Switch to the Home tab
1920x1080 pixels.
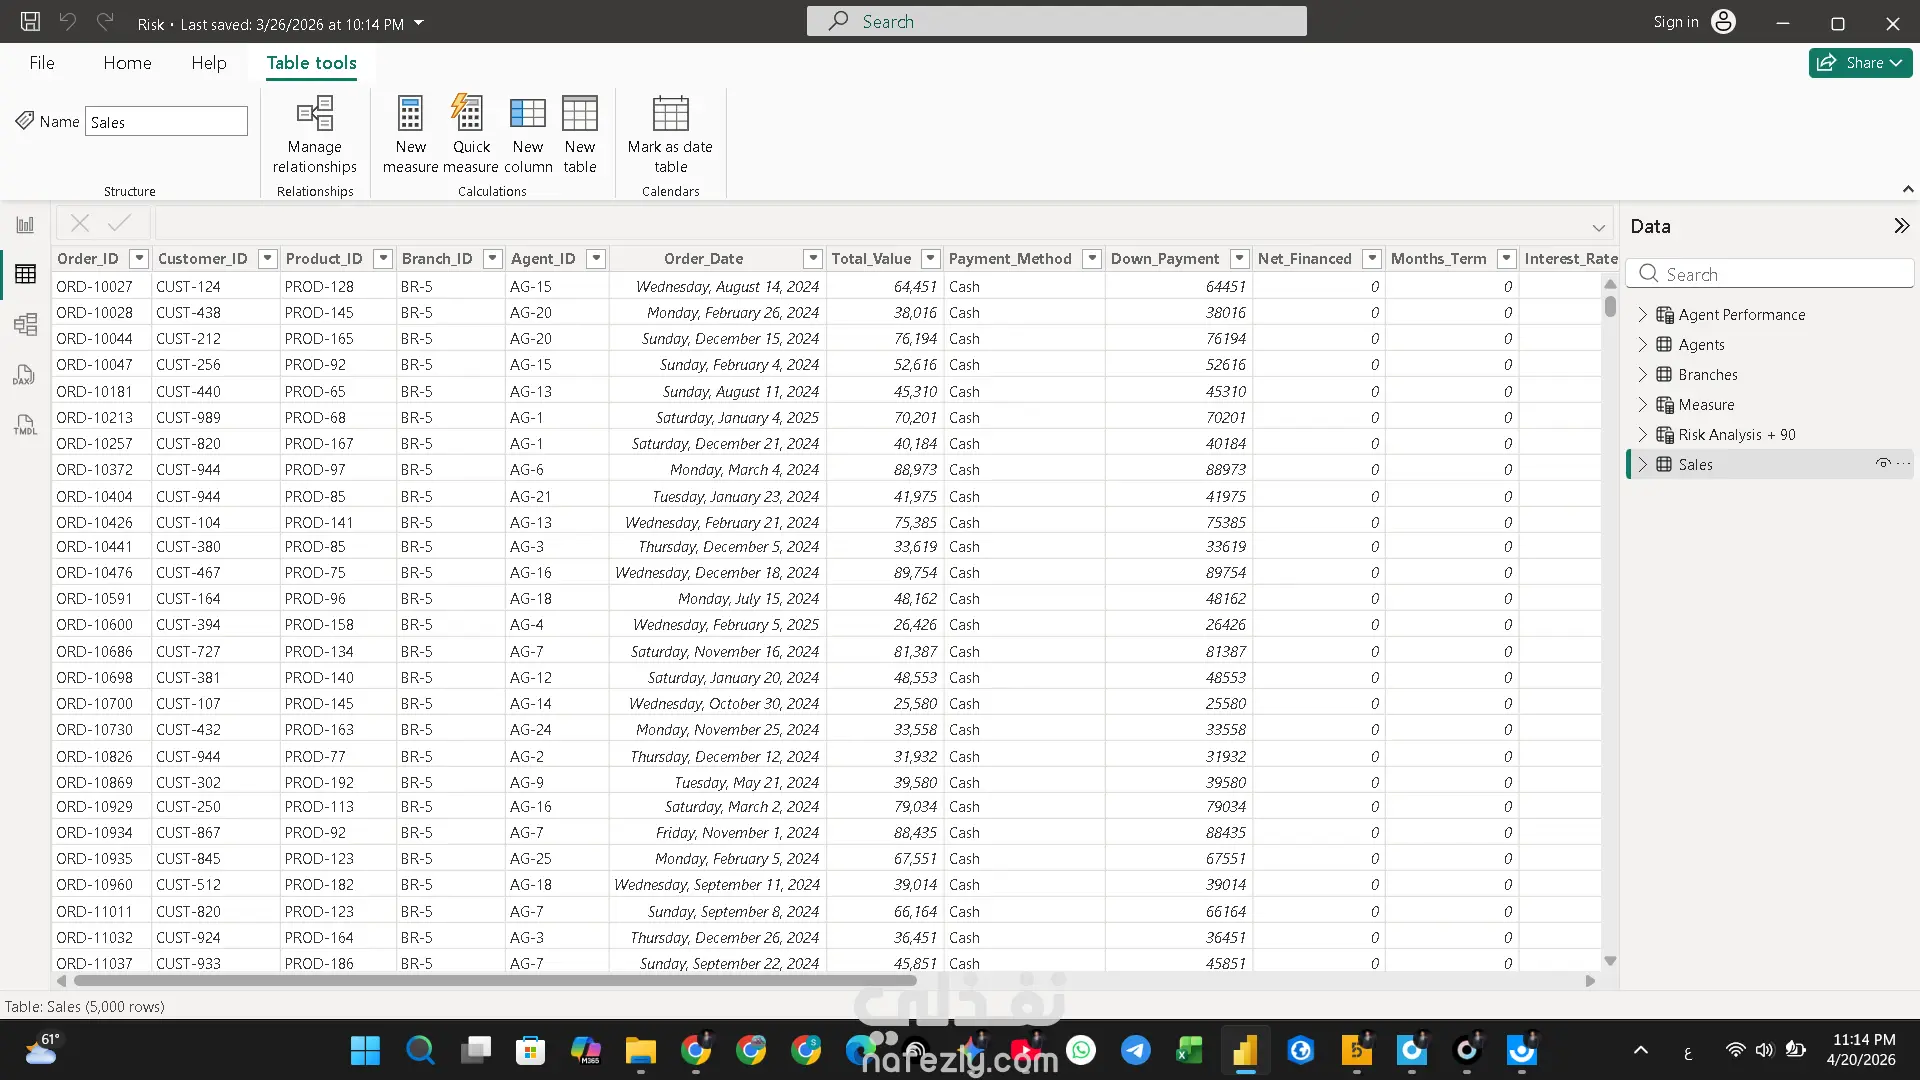point(127,63)
